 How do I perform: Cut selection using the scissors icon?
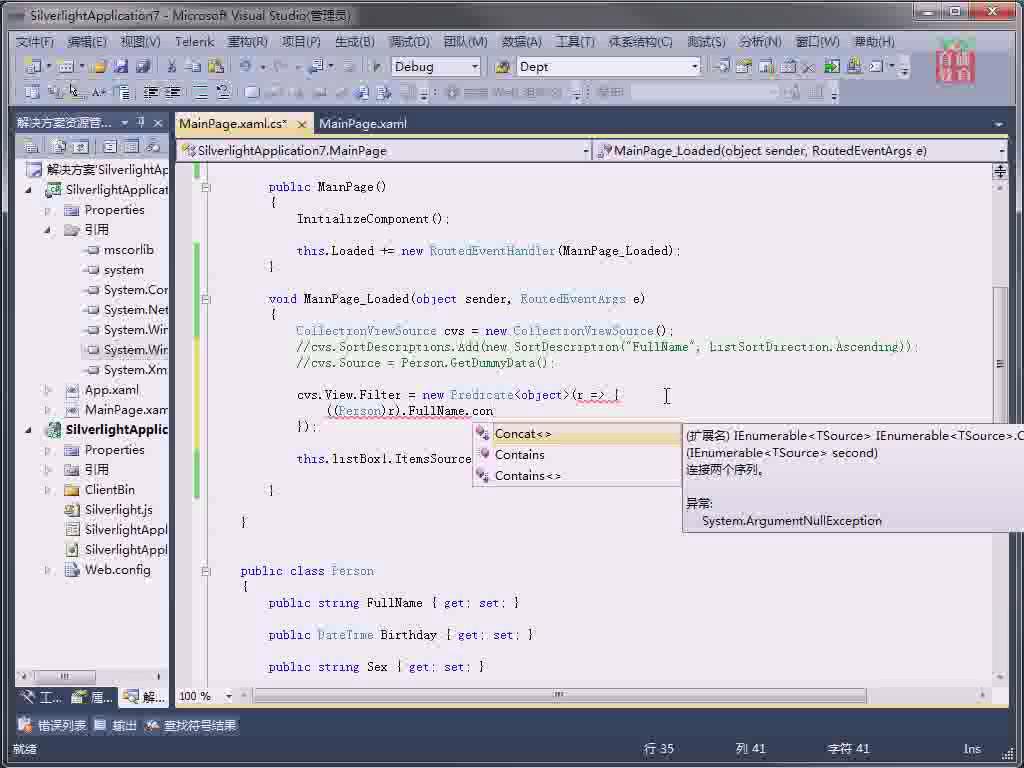172,66
